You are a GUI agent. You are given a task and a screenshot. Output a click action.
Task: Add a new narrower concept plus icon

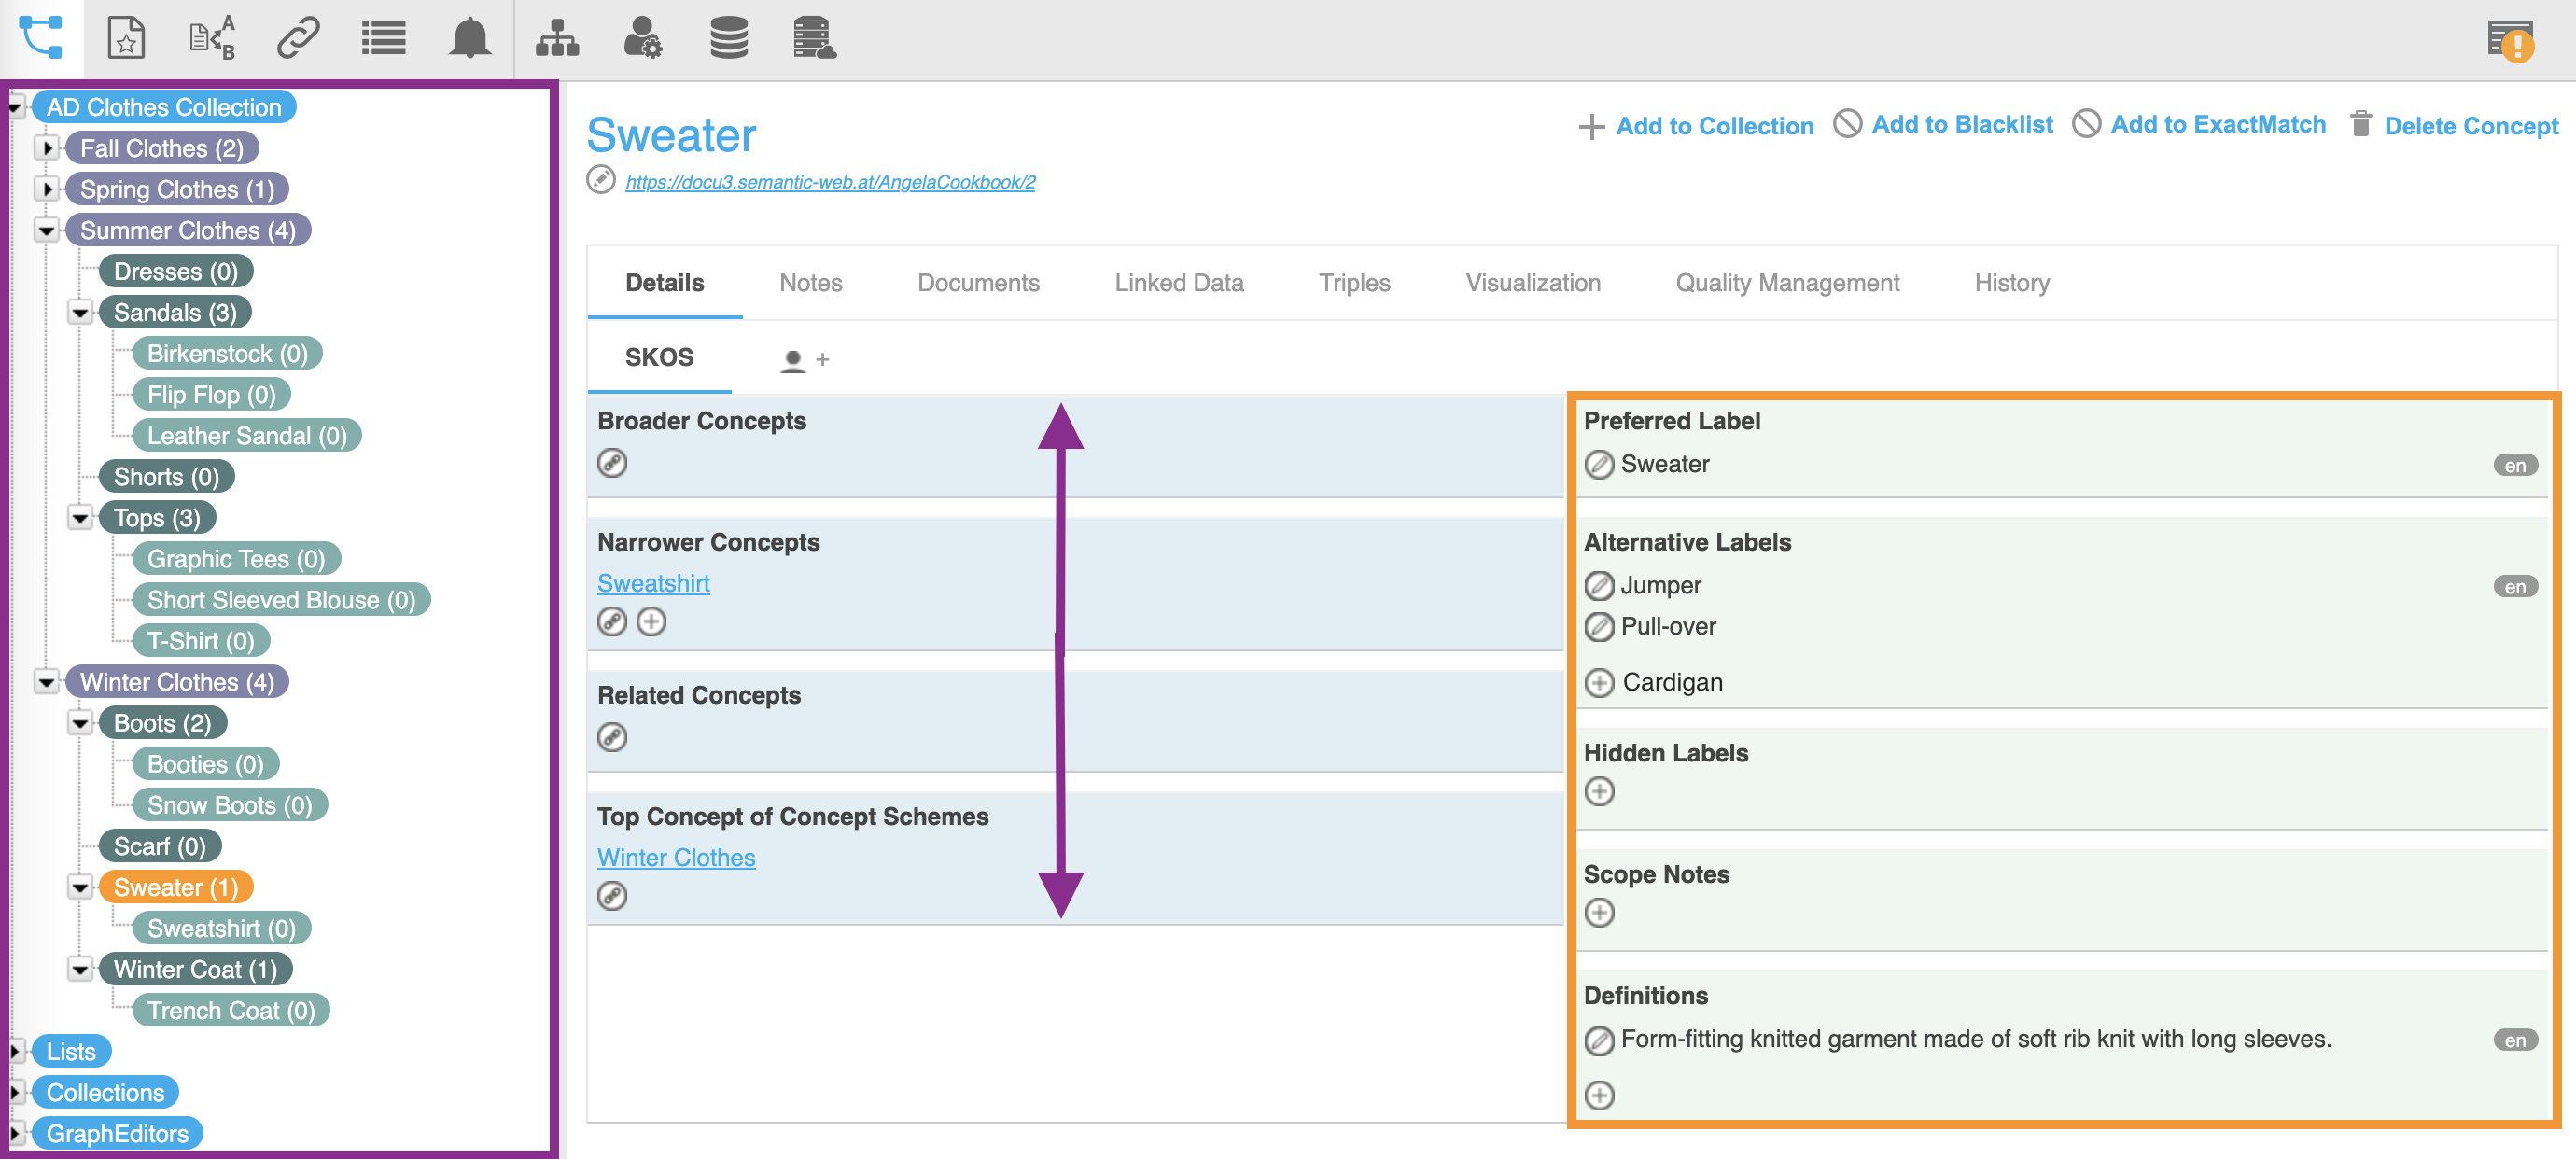tap(651, 622)
